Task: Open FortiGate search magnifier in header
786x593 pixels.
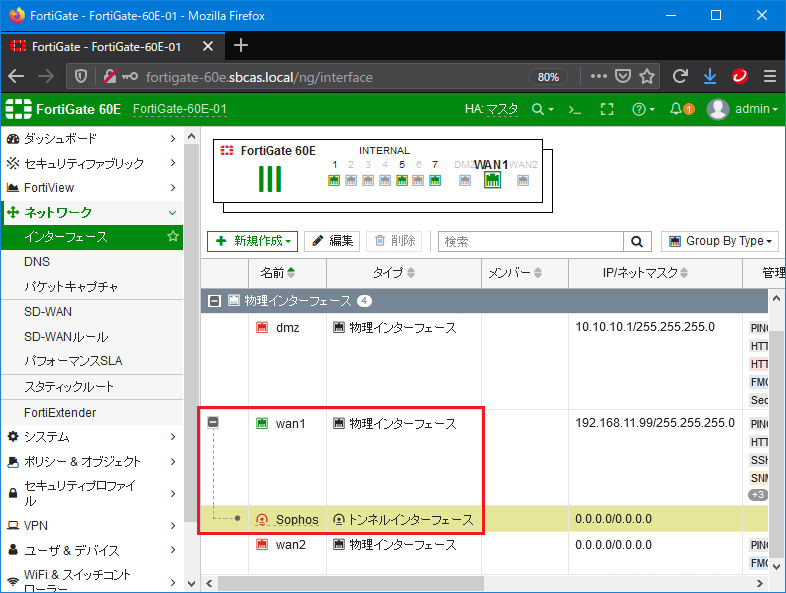Action: [542, 109]
